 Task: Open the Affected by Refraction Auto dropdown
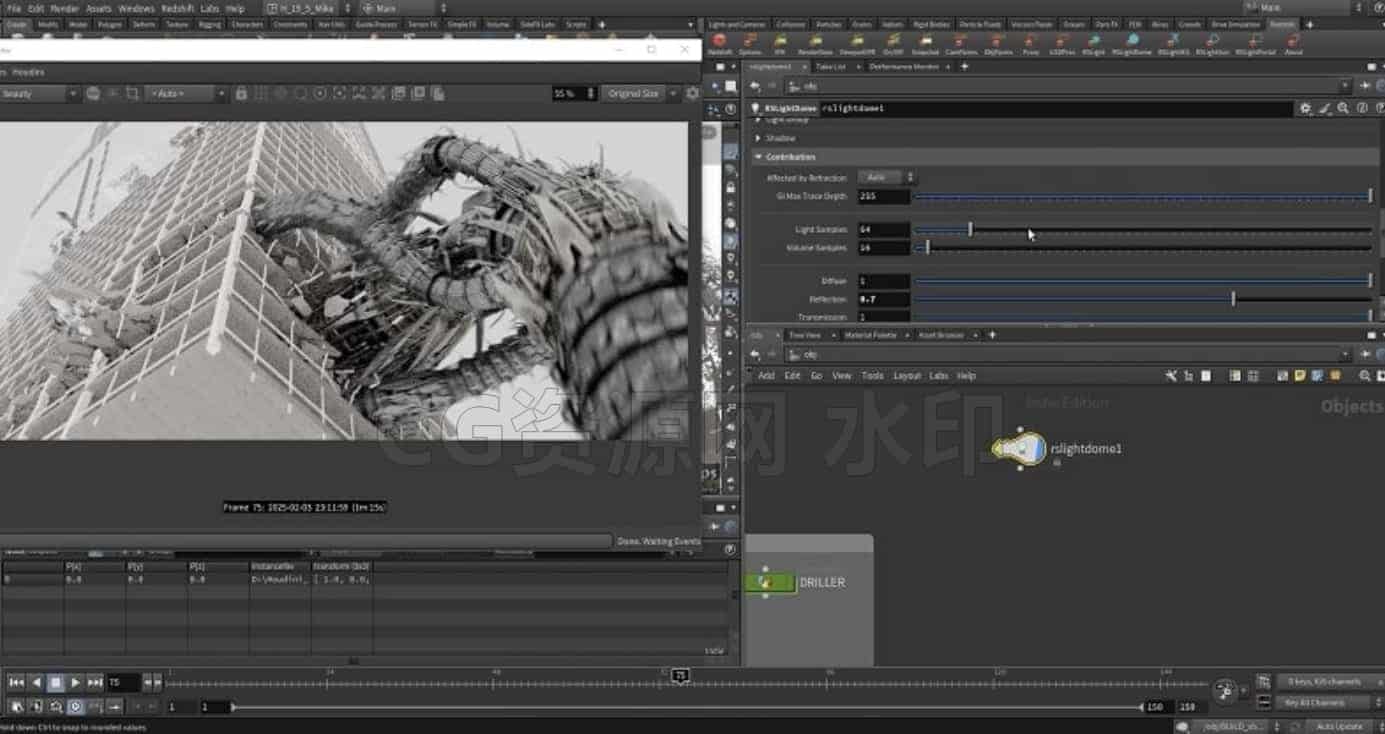887,177
